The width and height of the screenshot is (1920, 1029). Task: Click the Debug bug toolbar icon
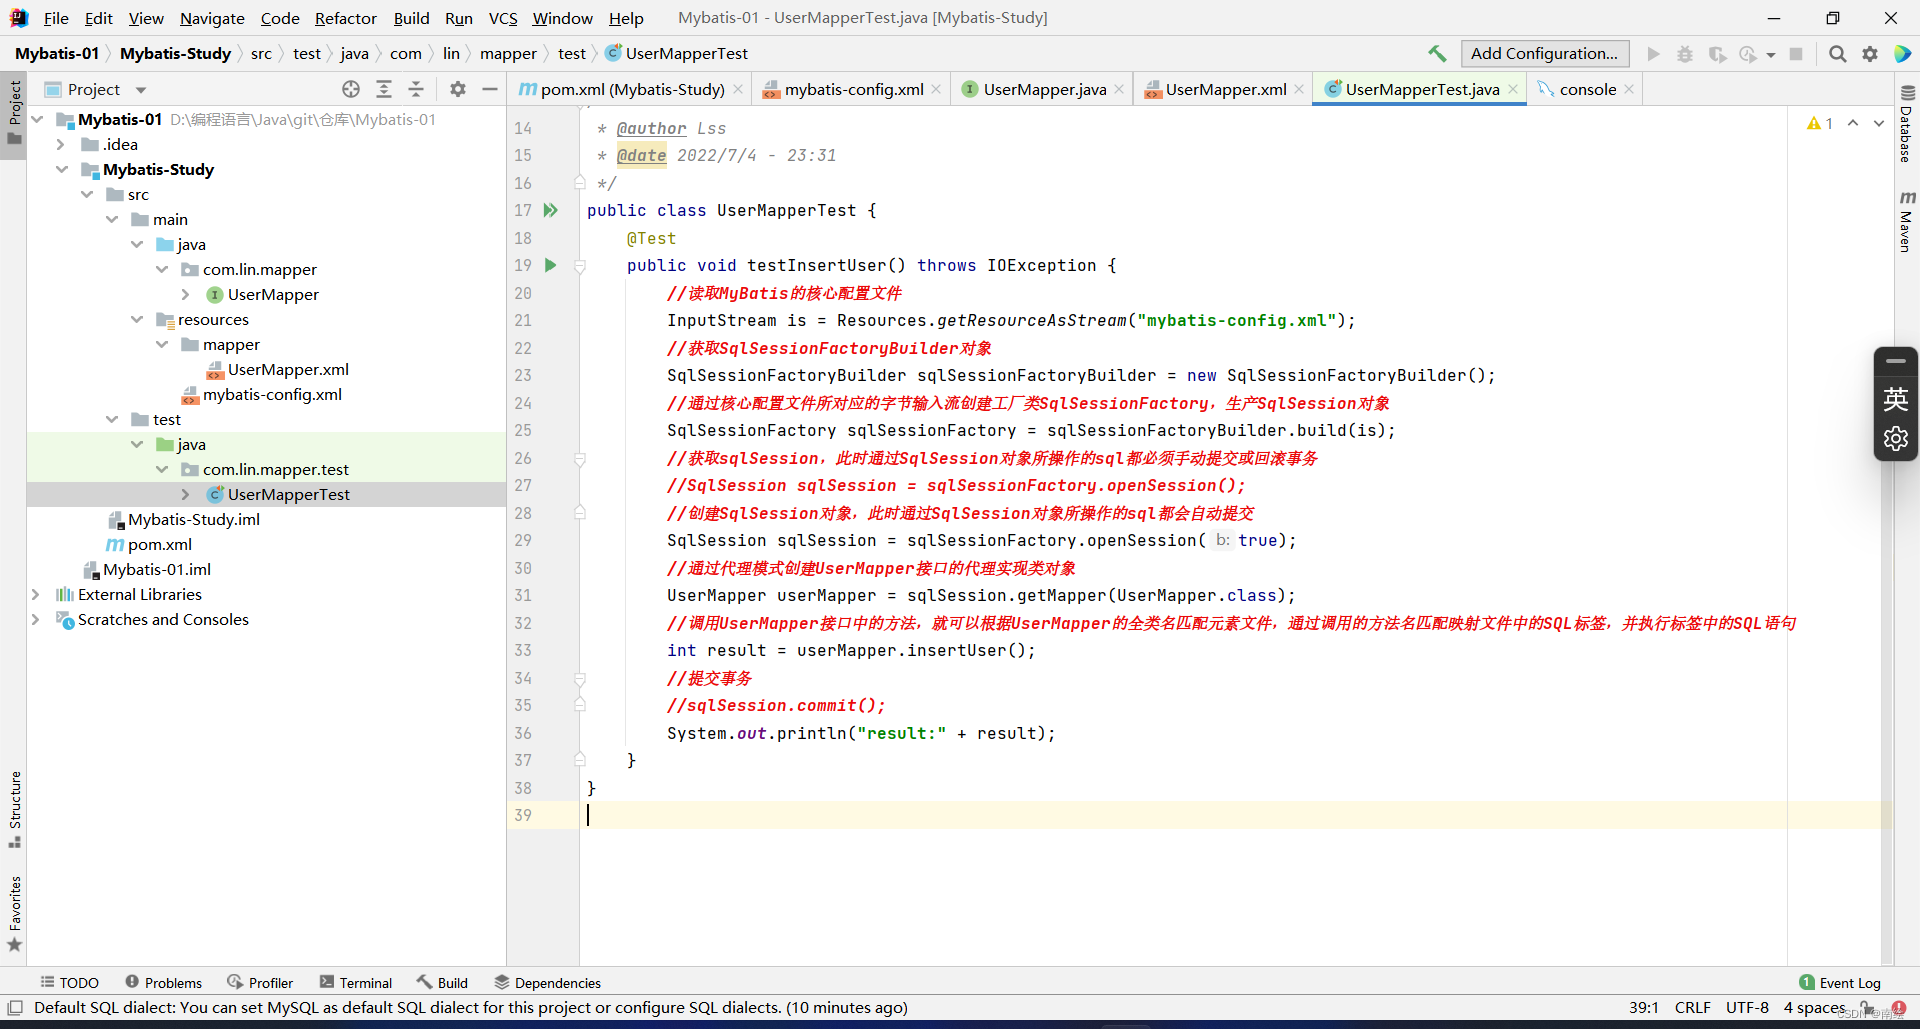tap(1685, 54)
